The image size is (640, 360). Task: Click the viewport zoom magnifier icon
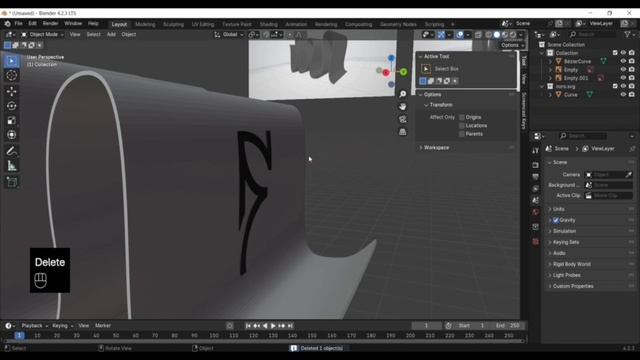coord(402,94)
